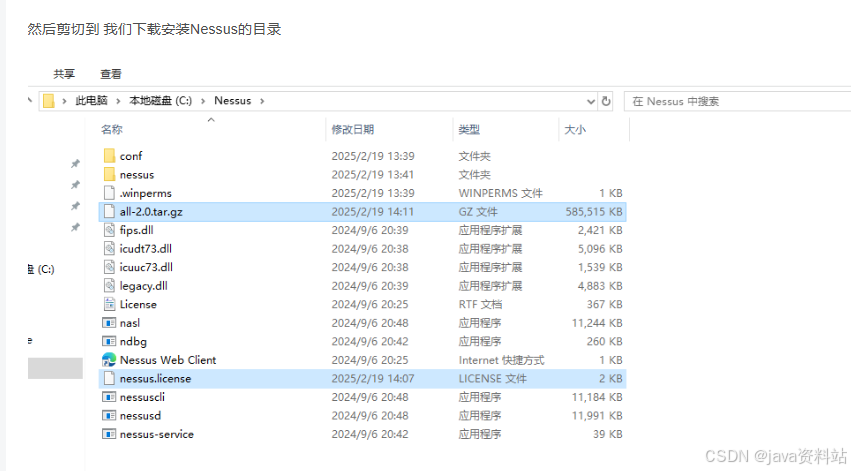Click the nessus-service application icon
851x471 pixels.
point(109,434)
